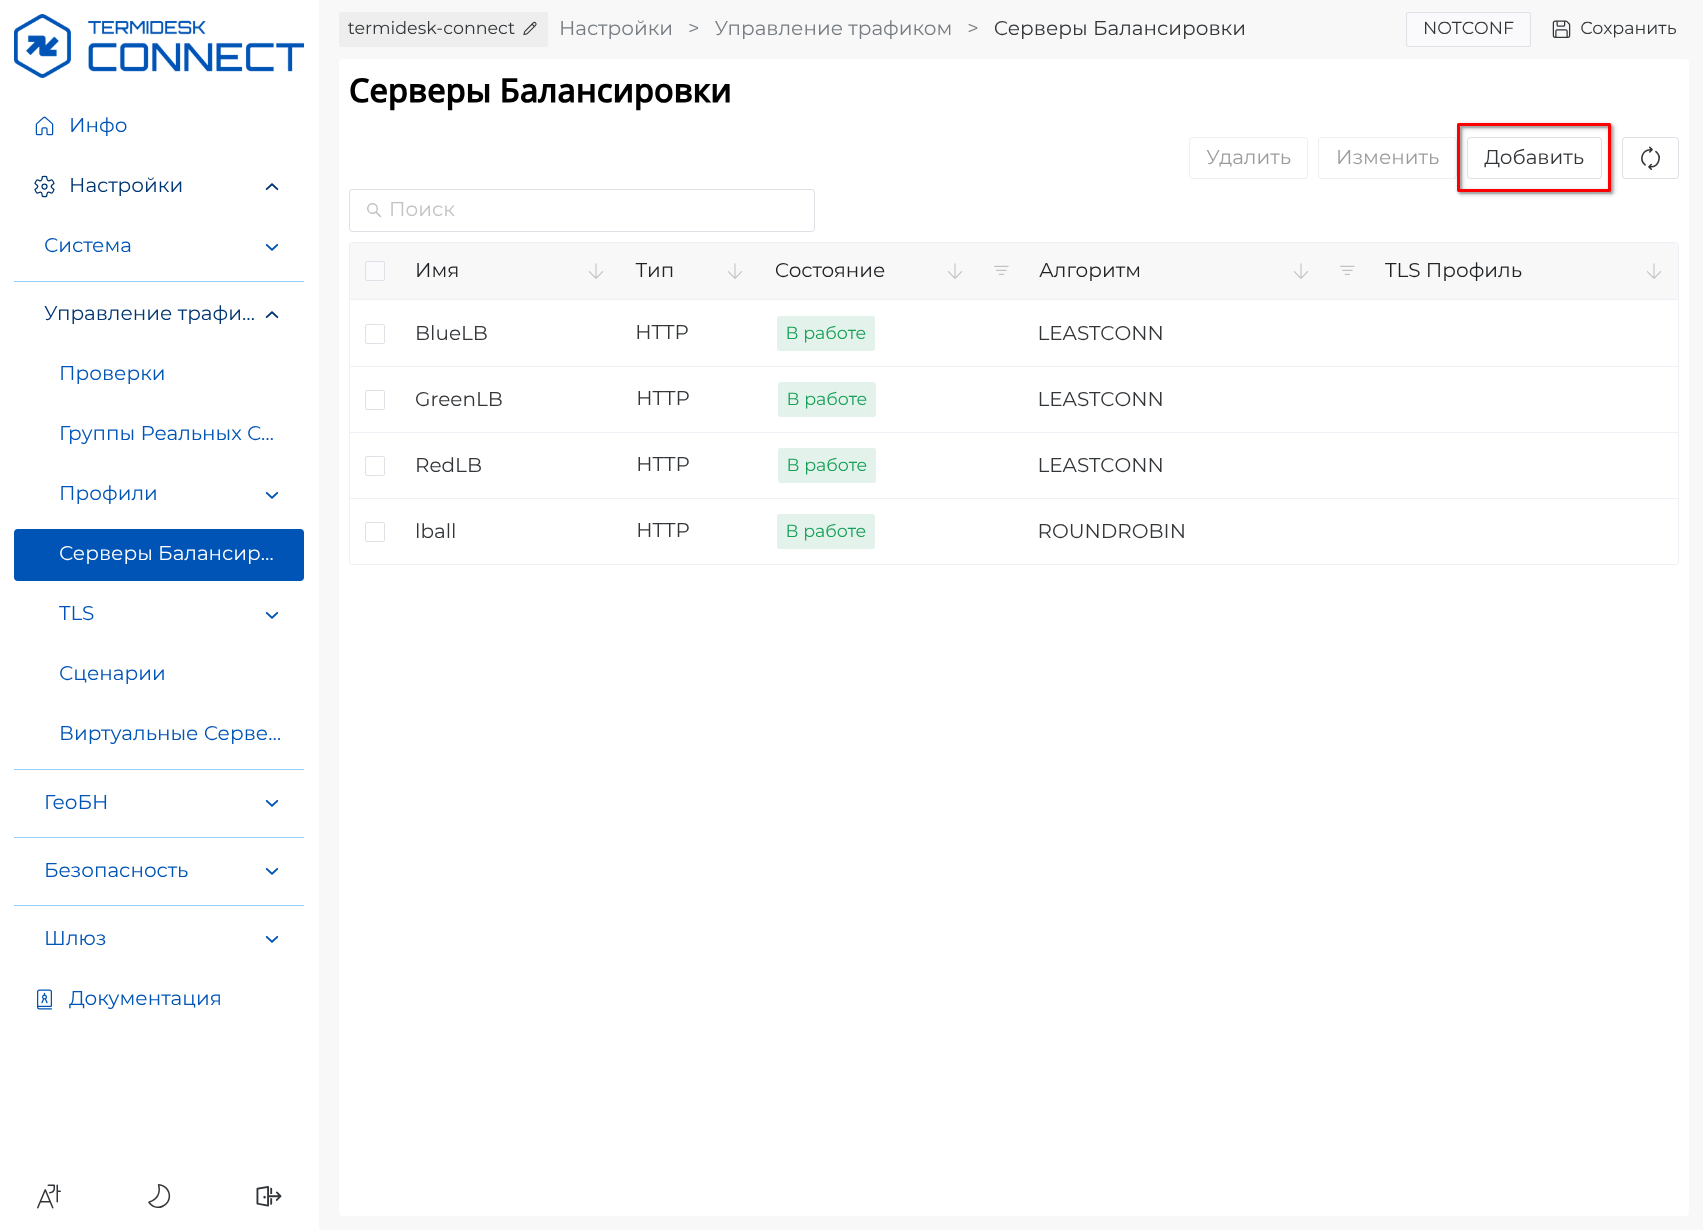Go to the Сценарии sidebar item
Viewport: 1703px width, 1230px height.
click(x=112, y=674)
